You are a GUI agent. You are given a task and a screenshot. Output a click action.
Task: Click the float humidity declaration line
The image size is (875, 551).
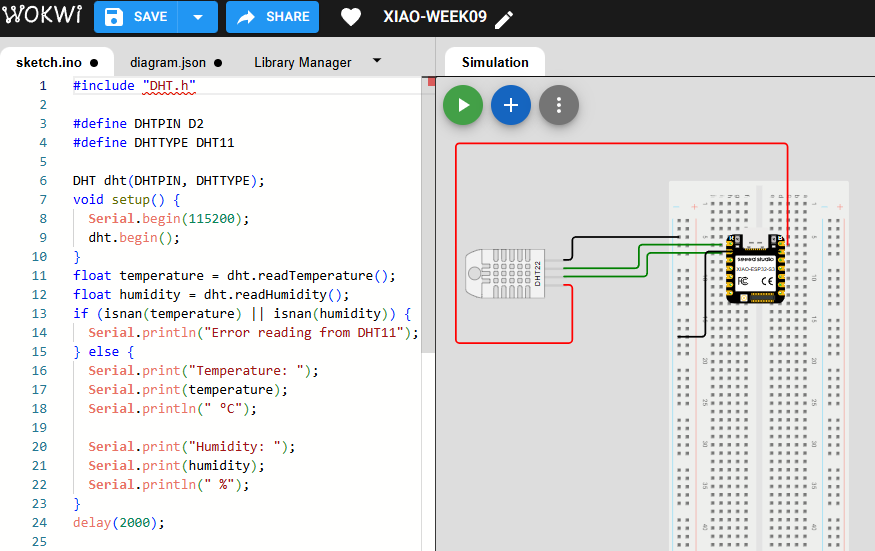click(x=211, y=295)
